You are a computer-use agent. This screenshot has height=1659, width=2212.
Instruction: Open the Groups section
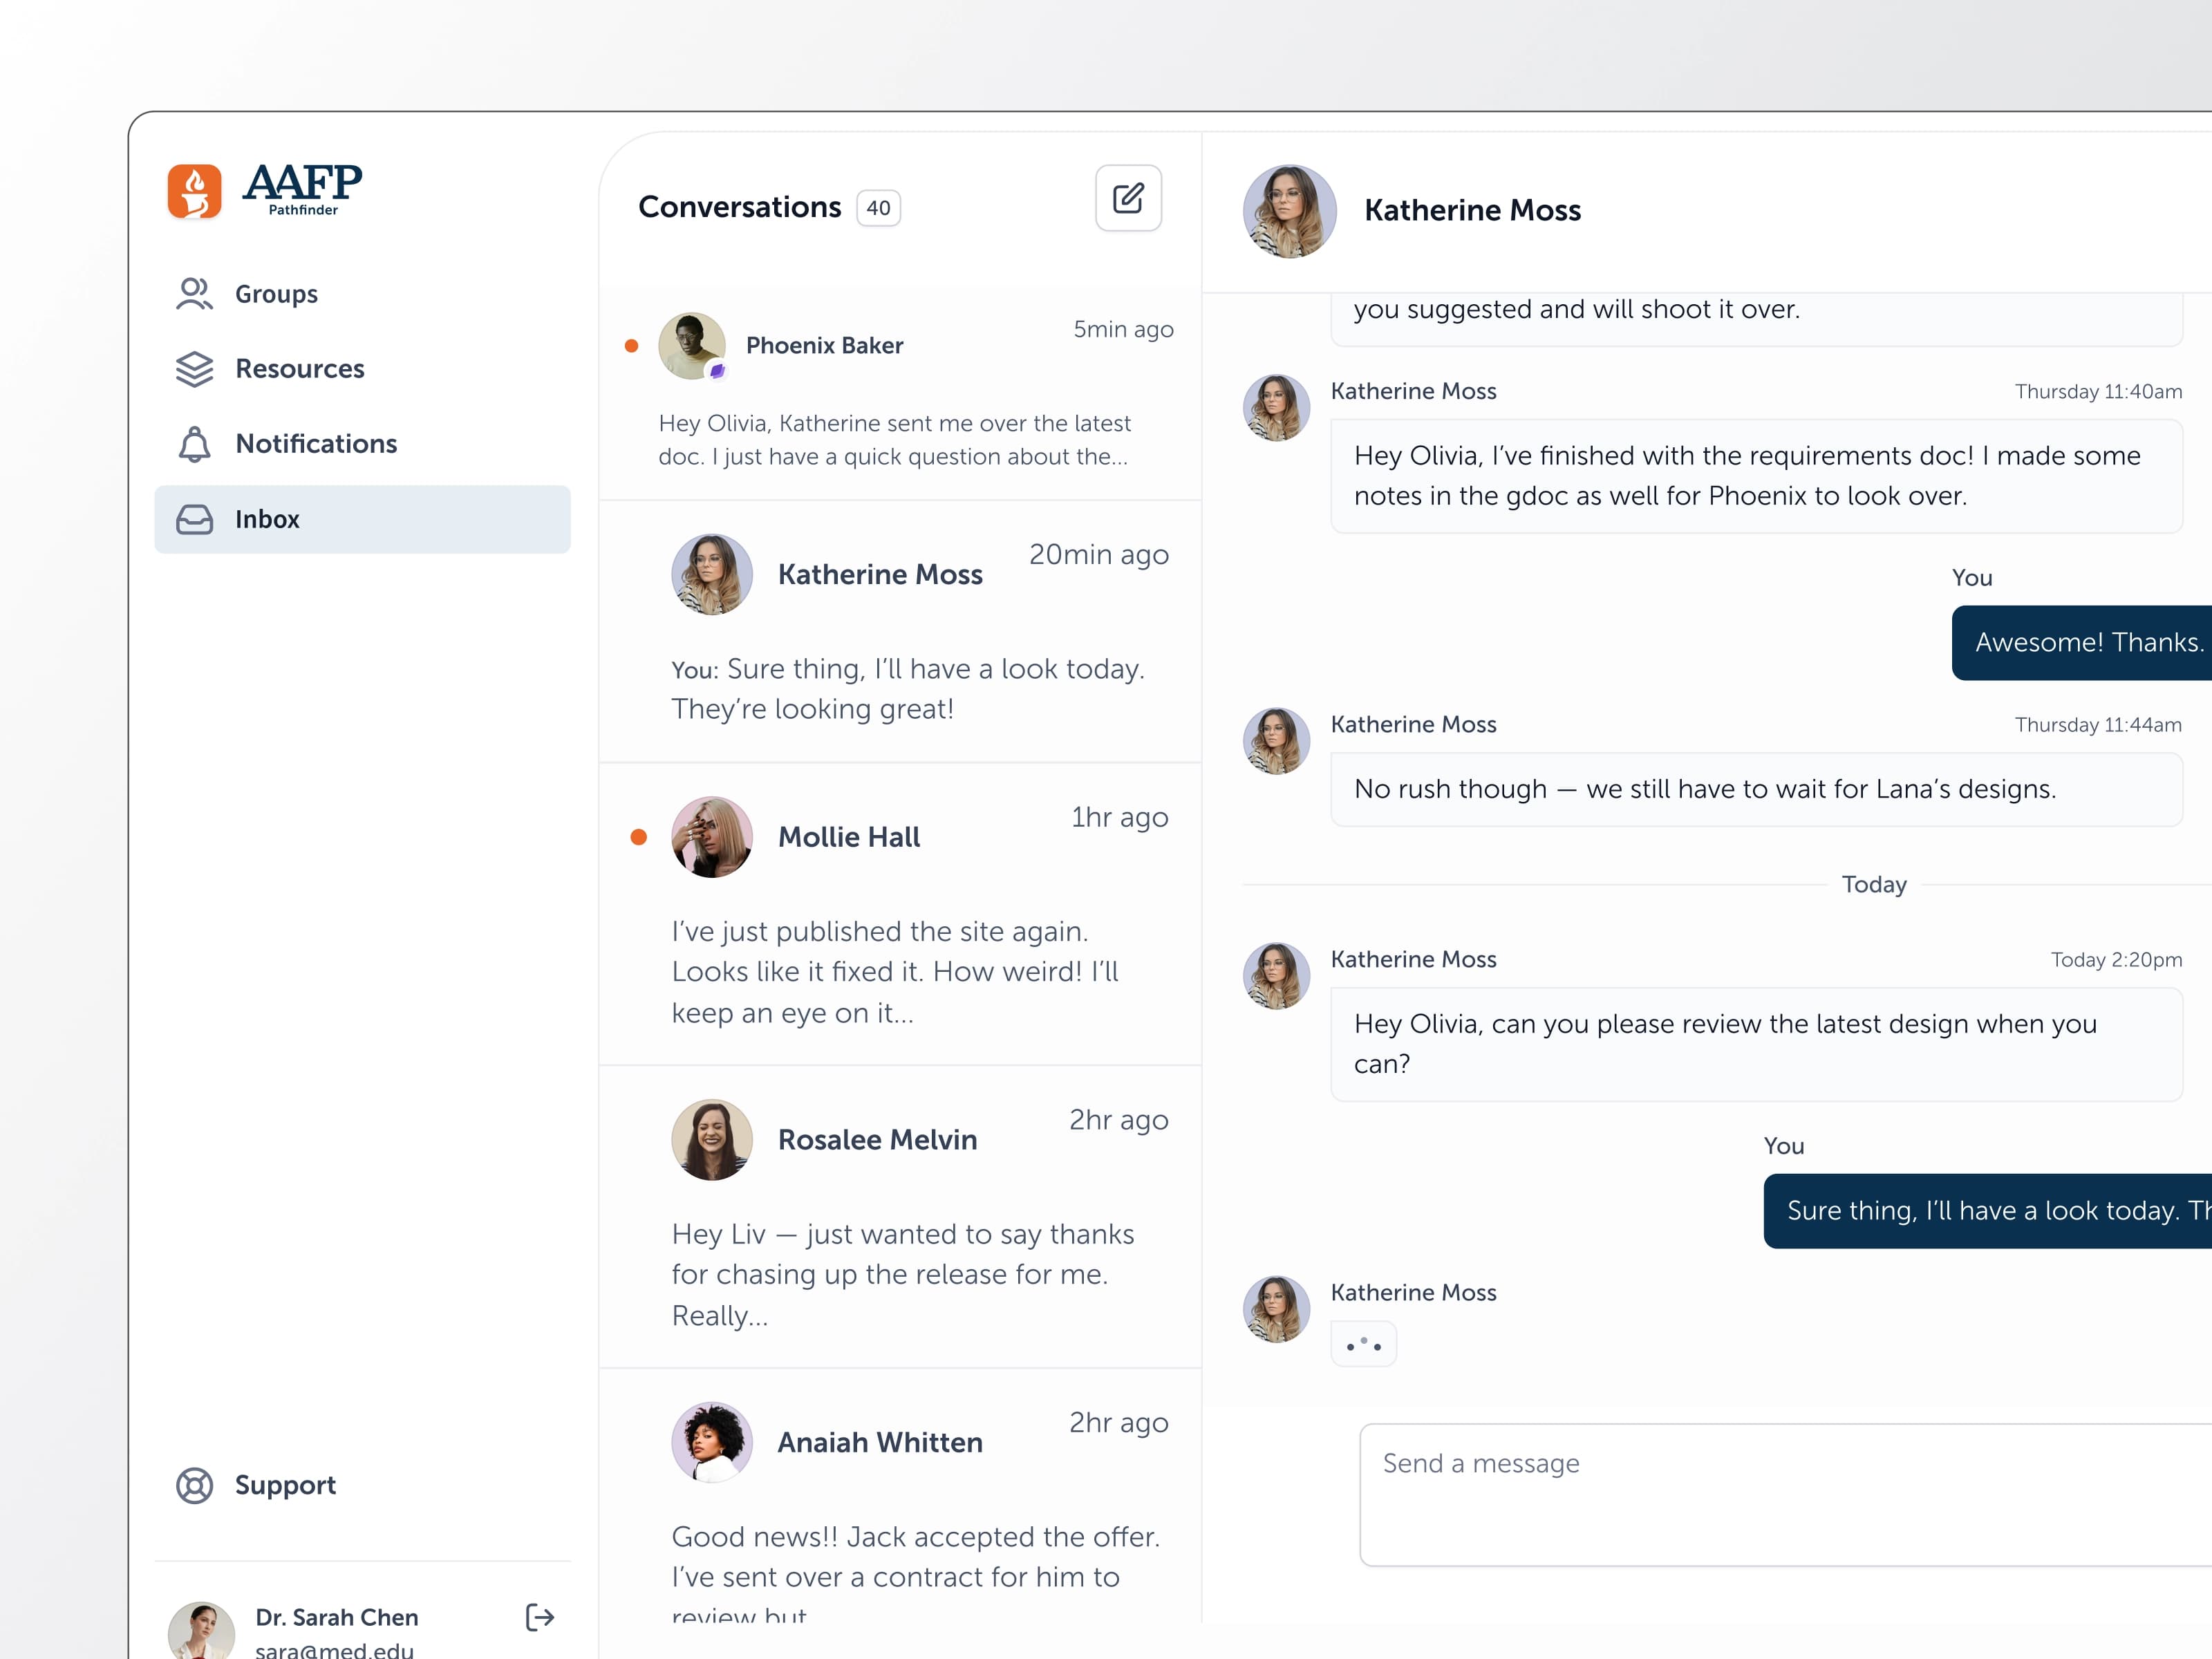362,294
